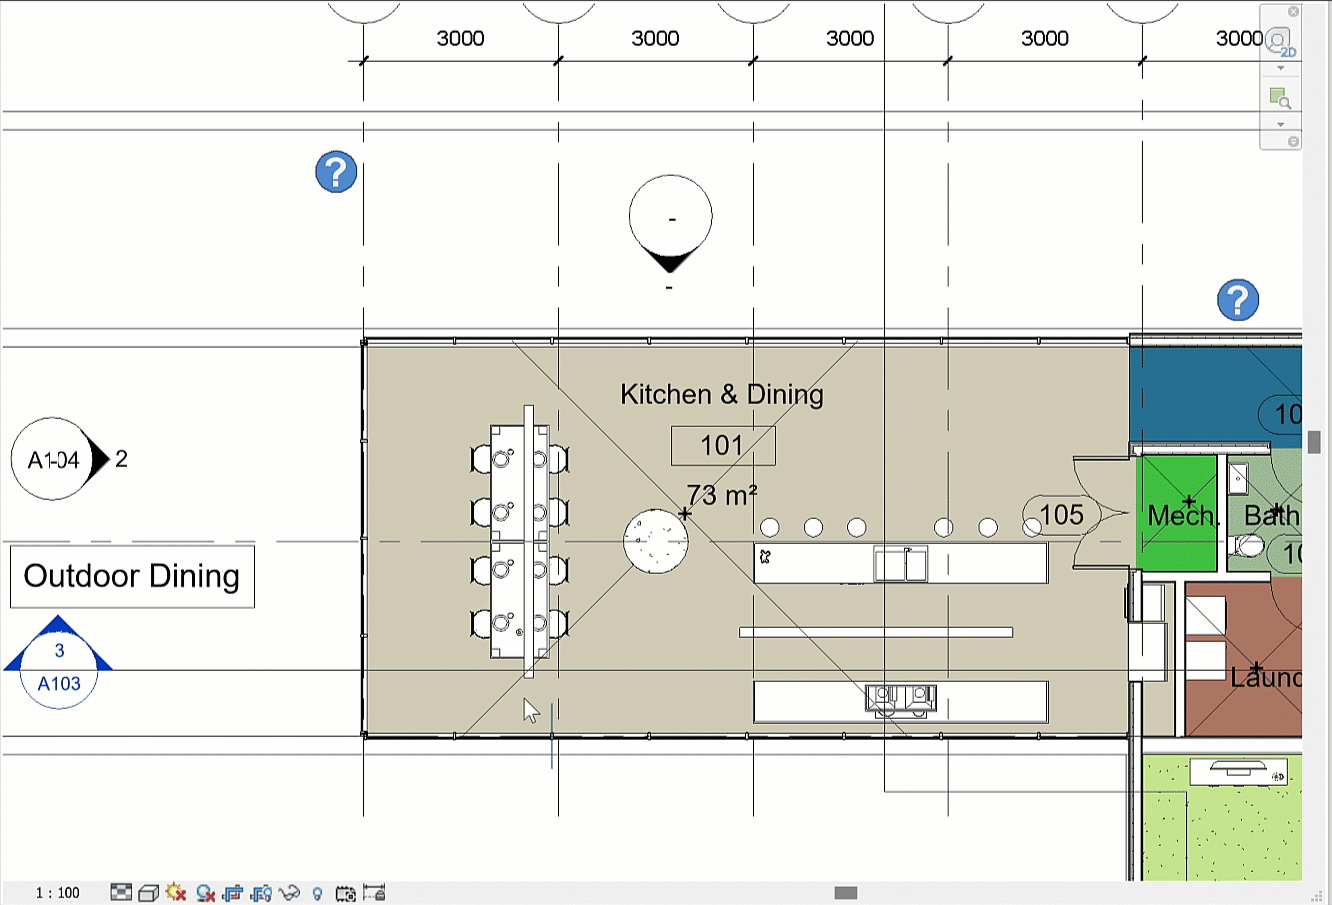Image resolution: width=1332 pixels, height=905 pixels.
Task: Select the Outdoor Dining room label
Action: tap(132, 576)
